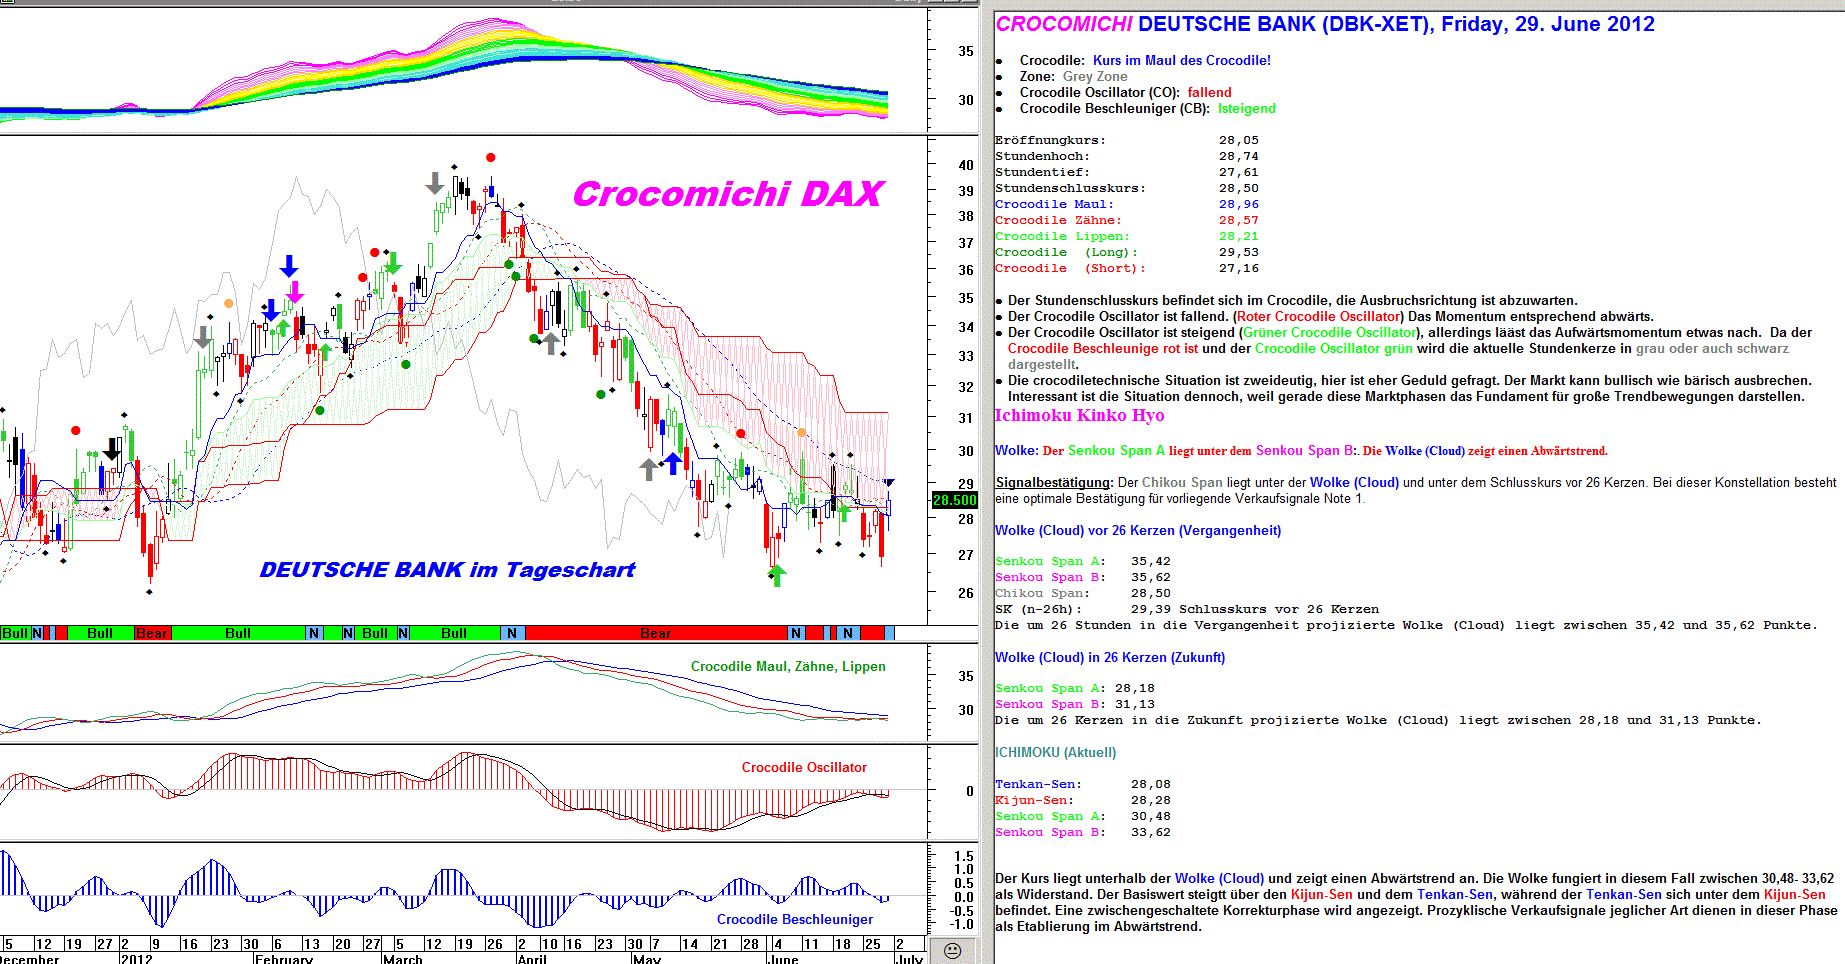Click the DEUTSCHE BANK im Tageschart label
Viewport: 1845px width, 964px height.
[447, 570]
